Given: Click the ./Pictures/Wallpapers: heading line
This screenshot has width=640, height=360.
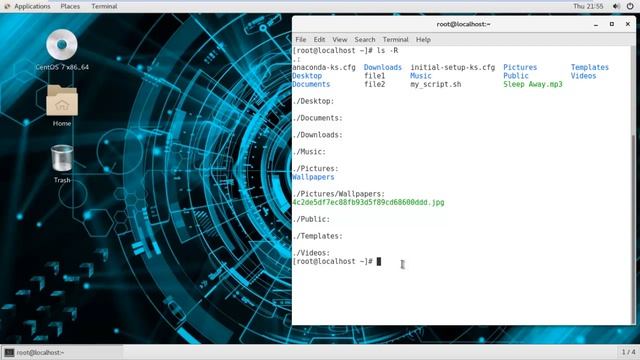Looking at the screenshot, I should tap(339, 194).
